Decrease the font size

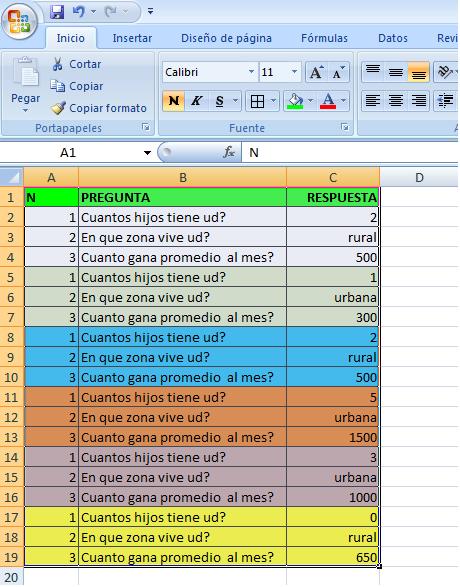click(338, 72)
